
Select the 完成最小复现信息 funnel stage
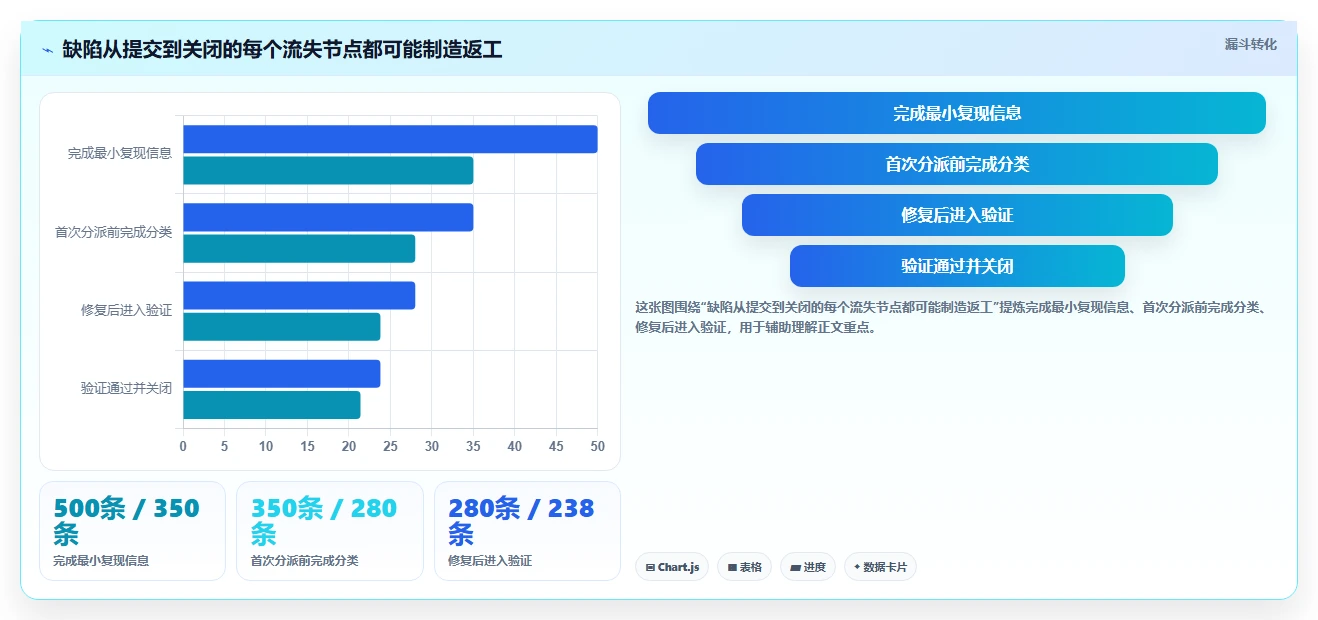pos(957,113)
